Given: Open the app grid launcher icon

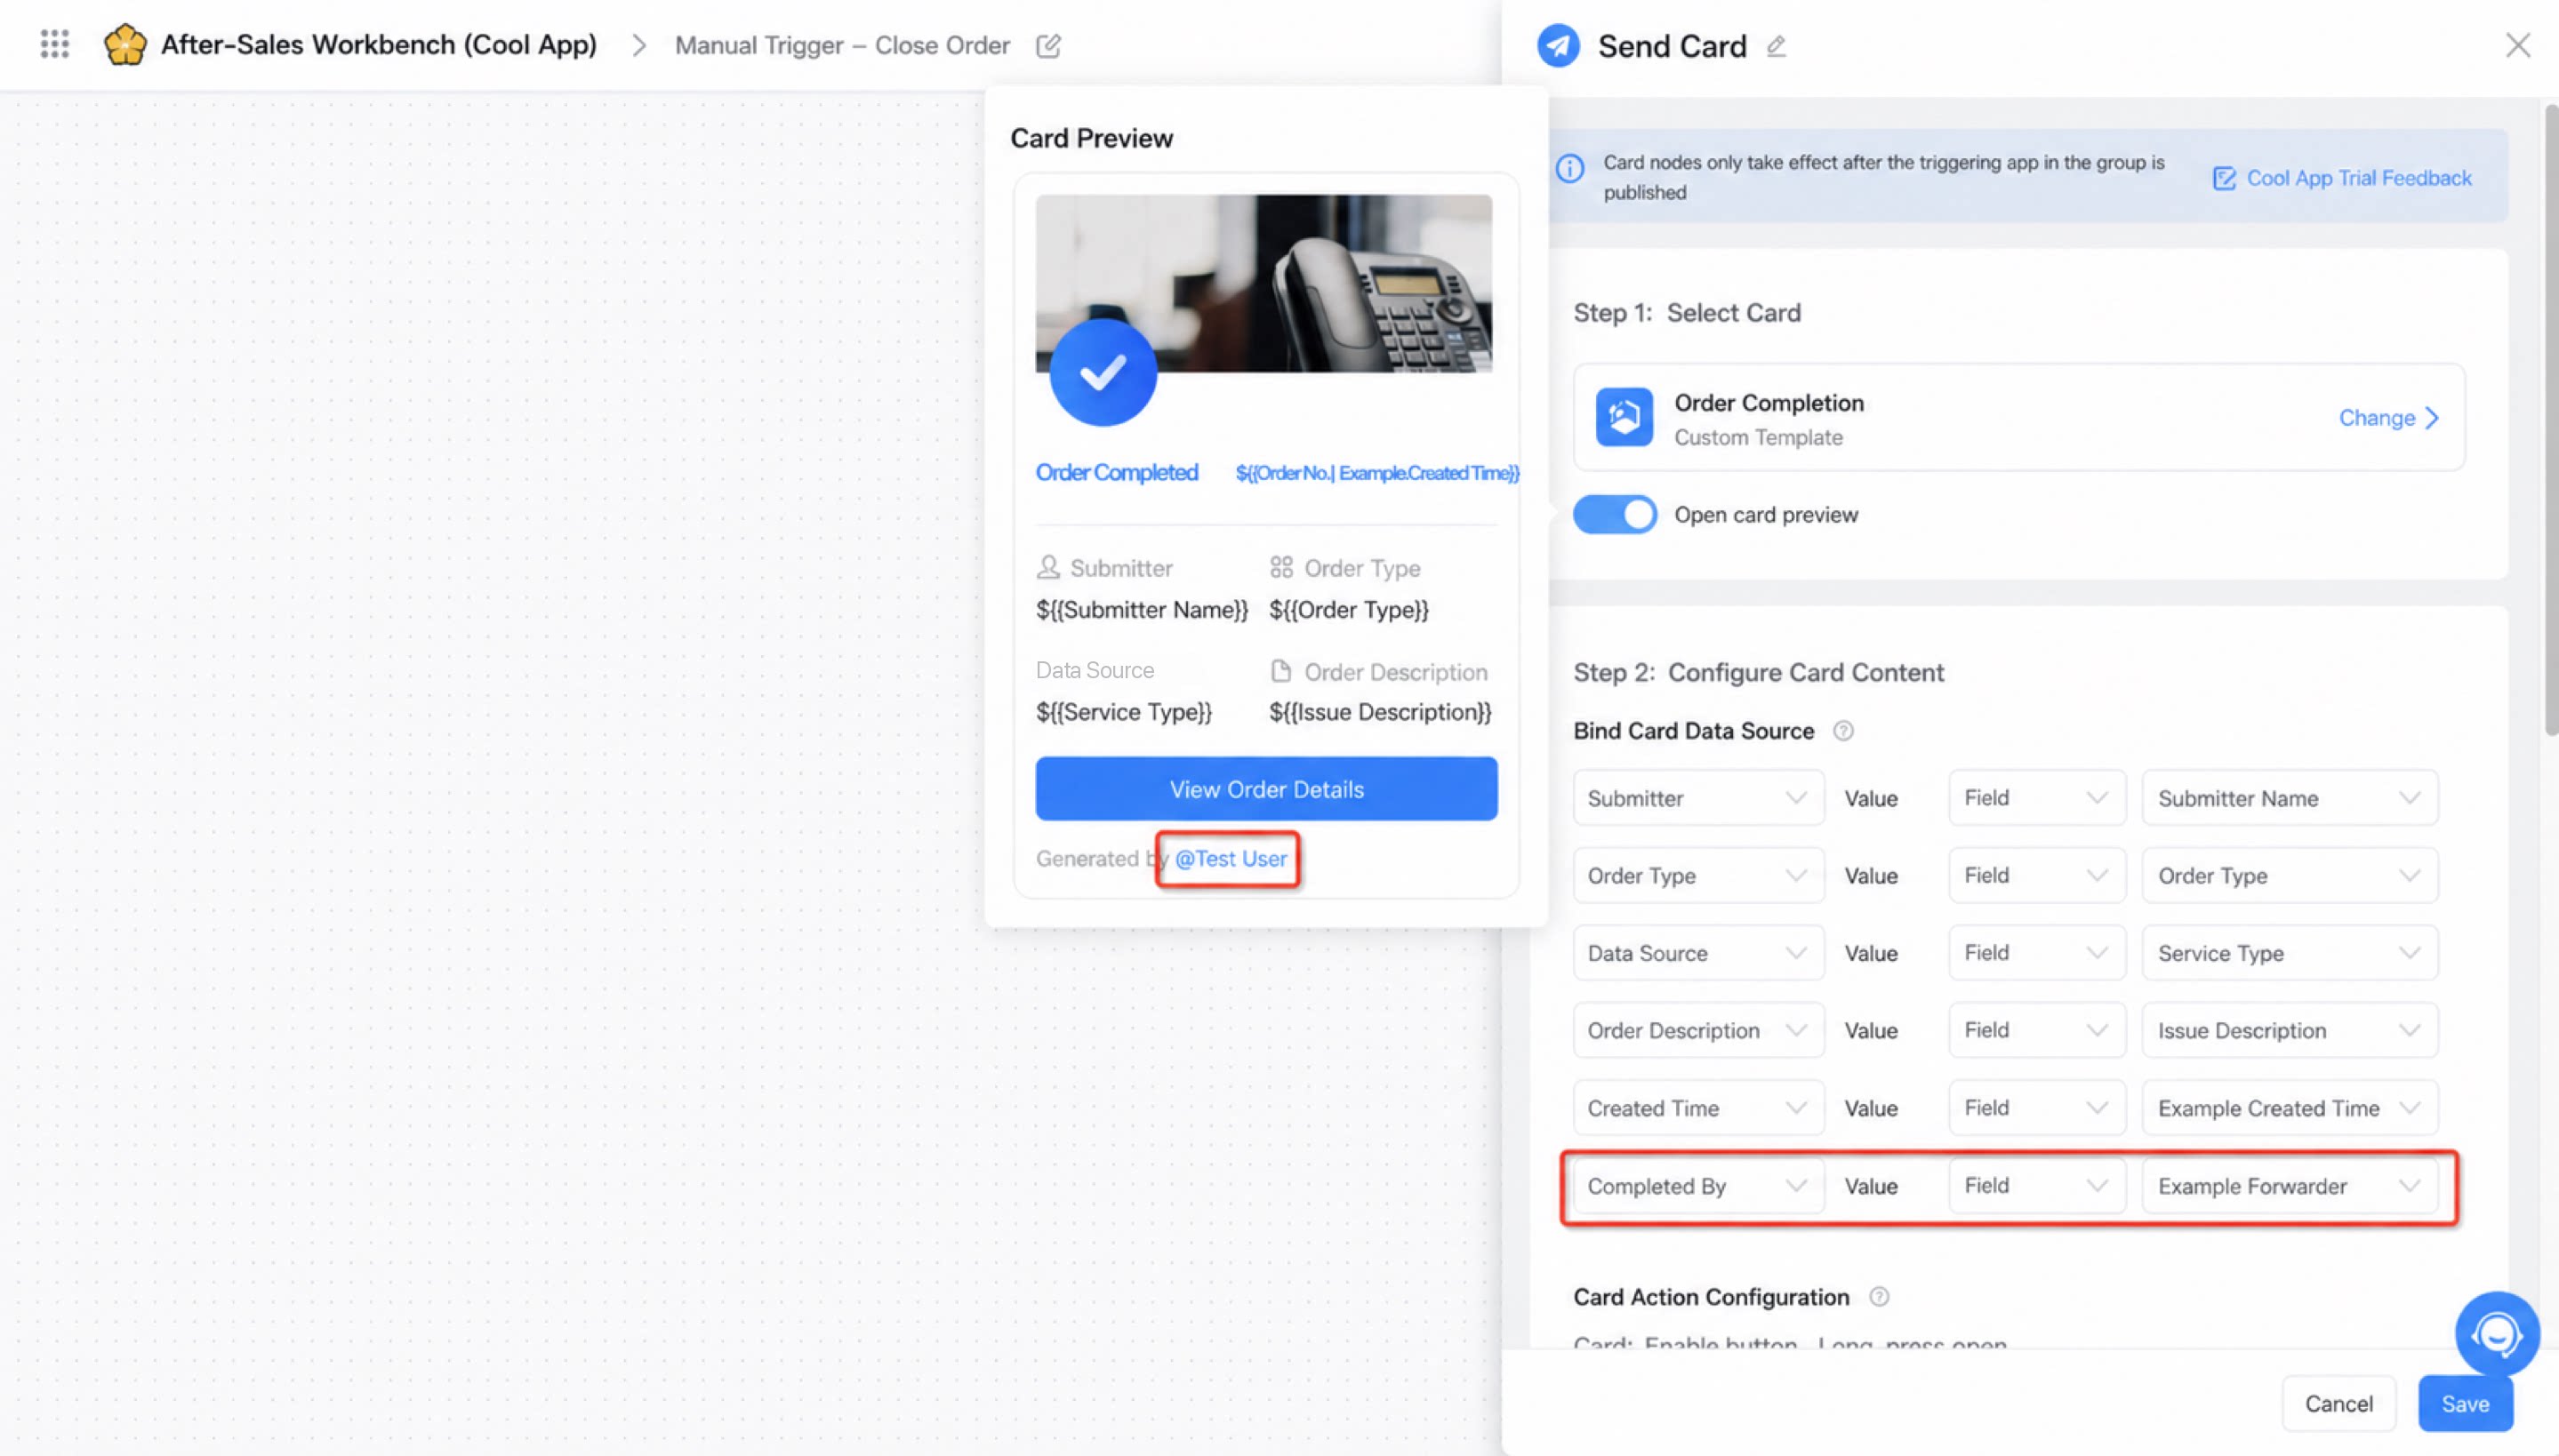Looking at the screenshot, I should click(x=55, y=44).
